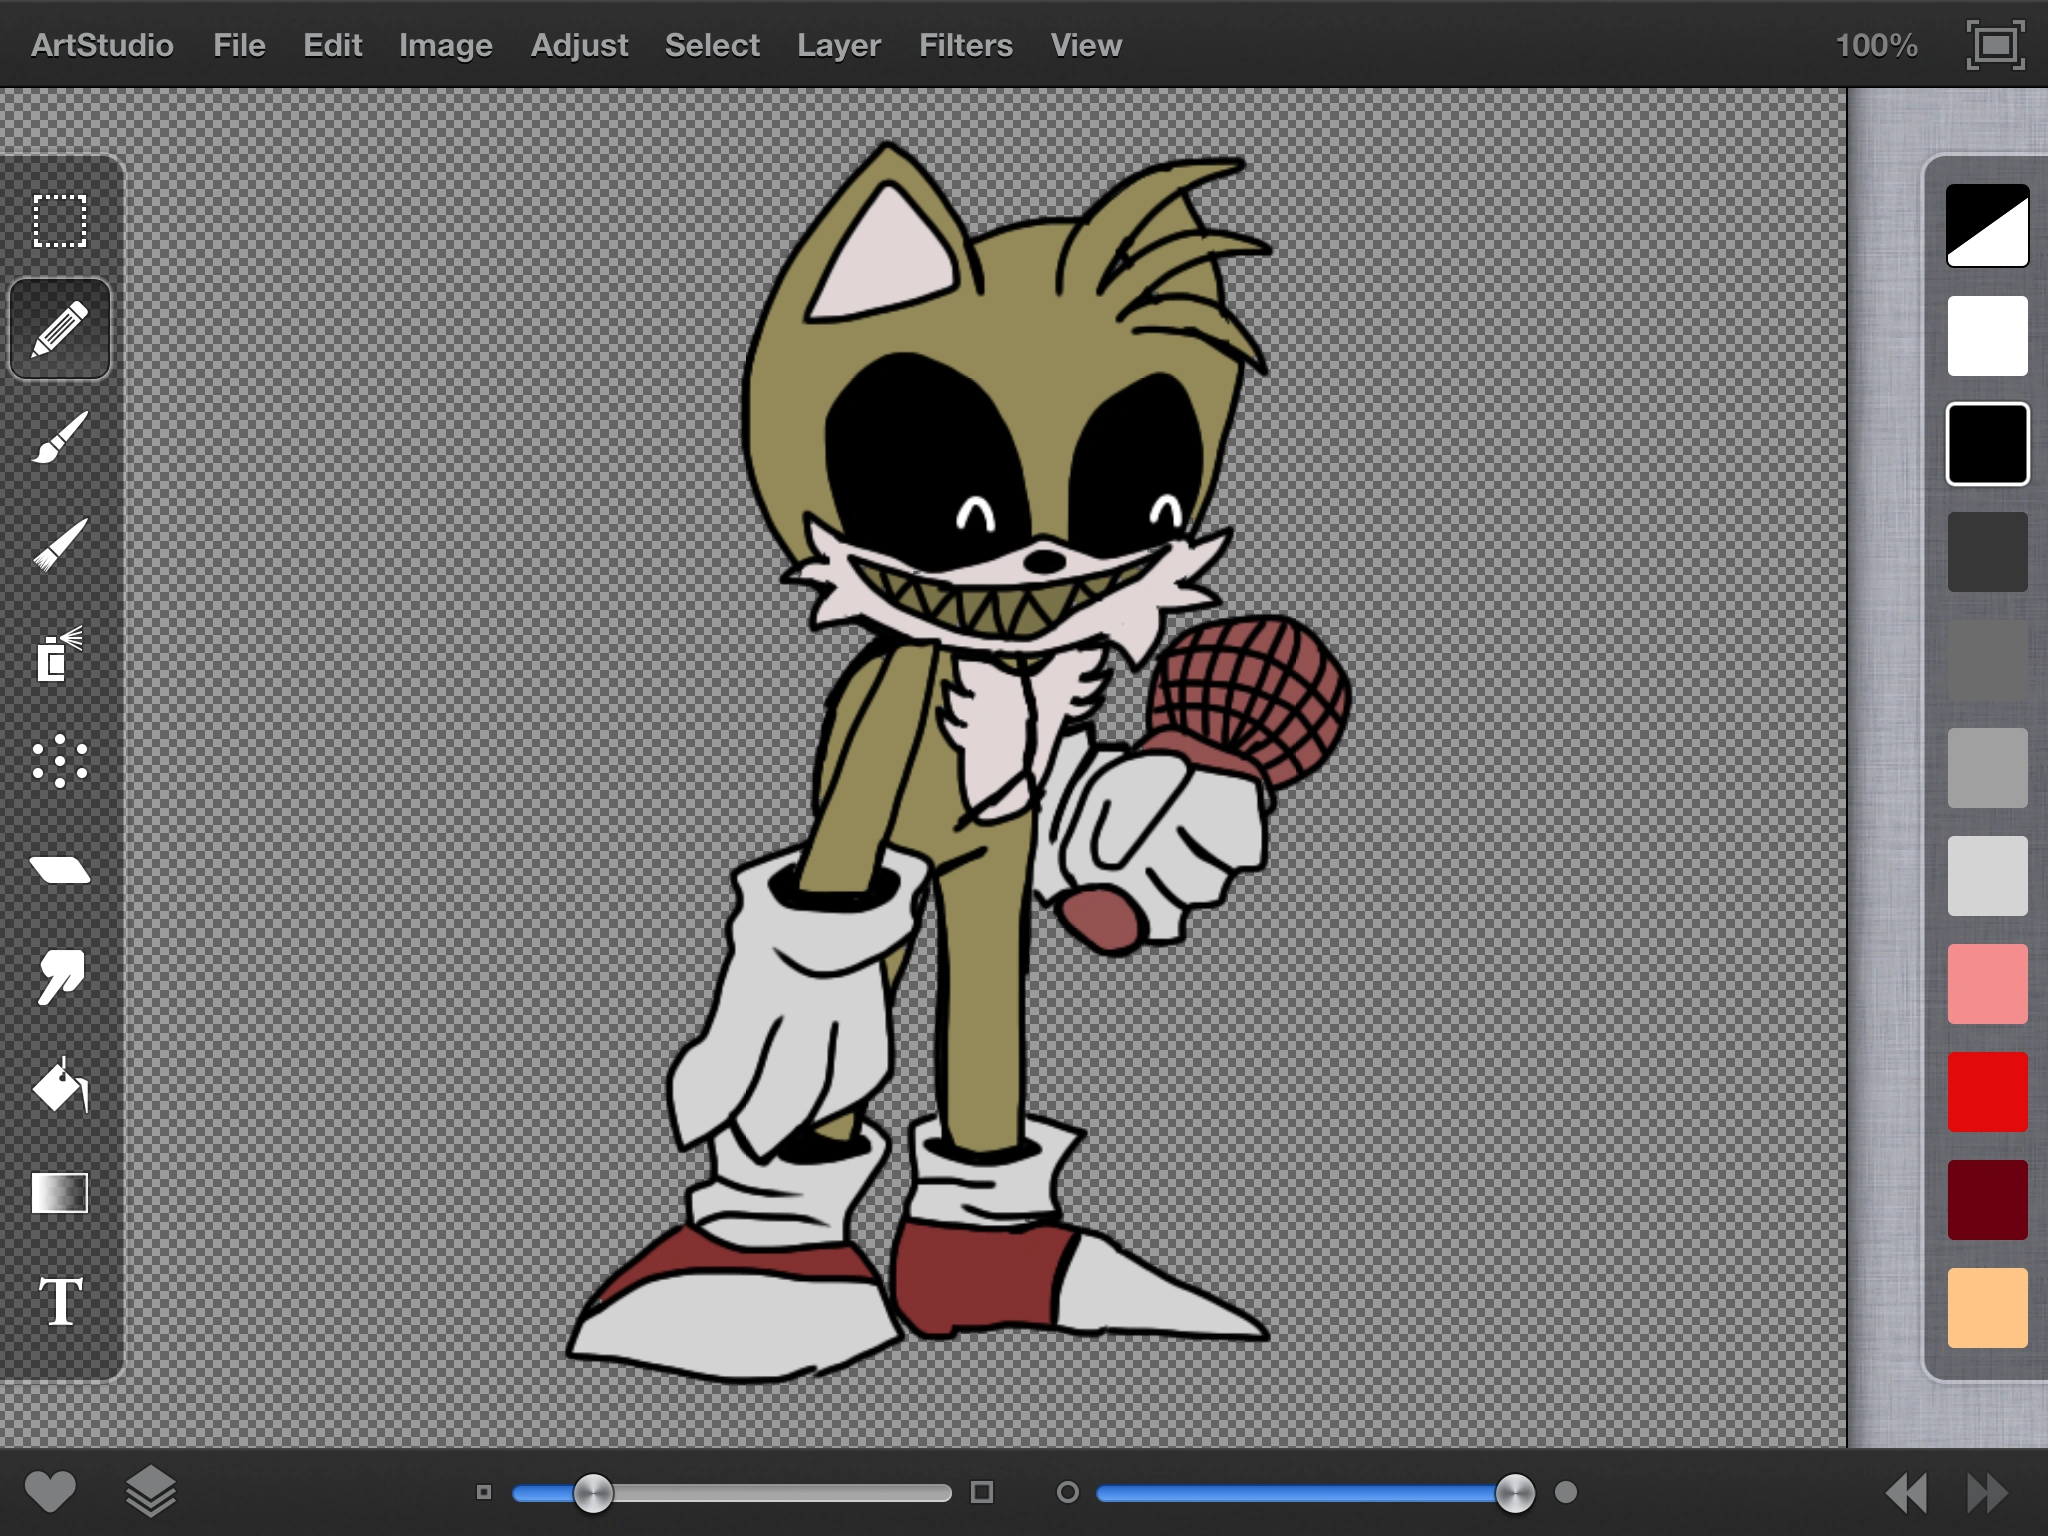Select the Paint Bucket fill tool
The image size is (2048, 1536).
60,1086
